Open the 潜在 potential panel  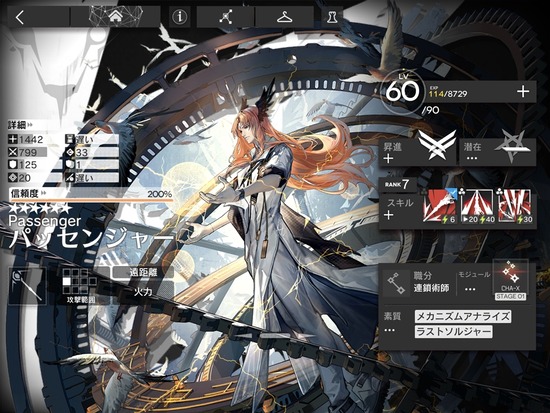tap(497, 151)
